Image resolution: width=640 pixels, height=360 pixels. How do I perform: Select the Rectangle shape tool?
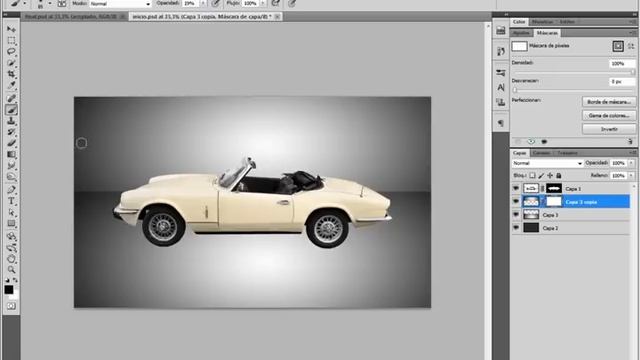11,224
